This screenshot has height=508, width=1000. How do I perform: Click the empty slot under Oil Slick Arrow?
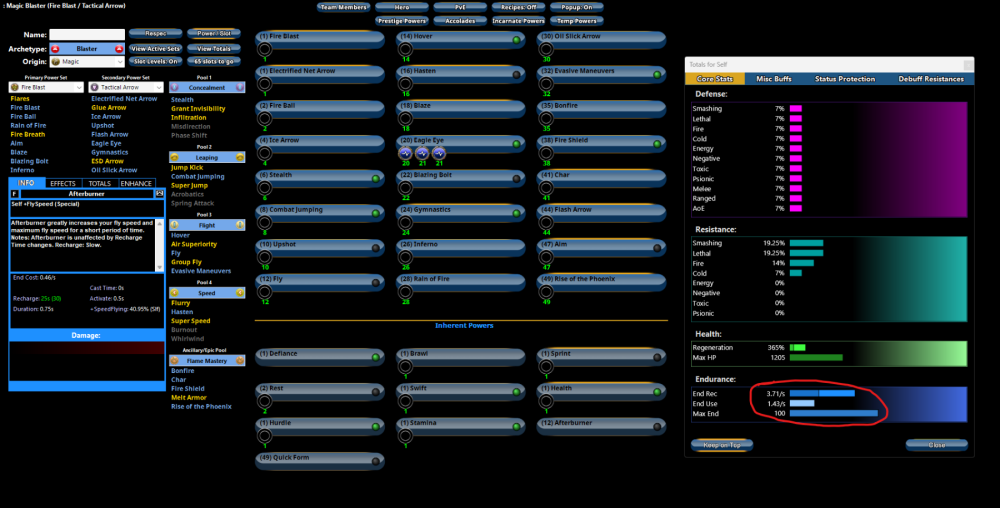pos(548,51)
